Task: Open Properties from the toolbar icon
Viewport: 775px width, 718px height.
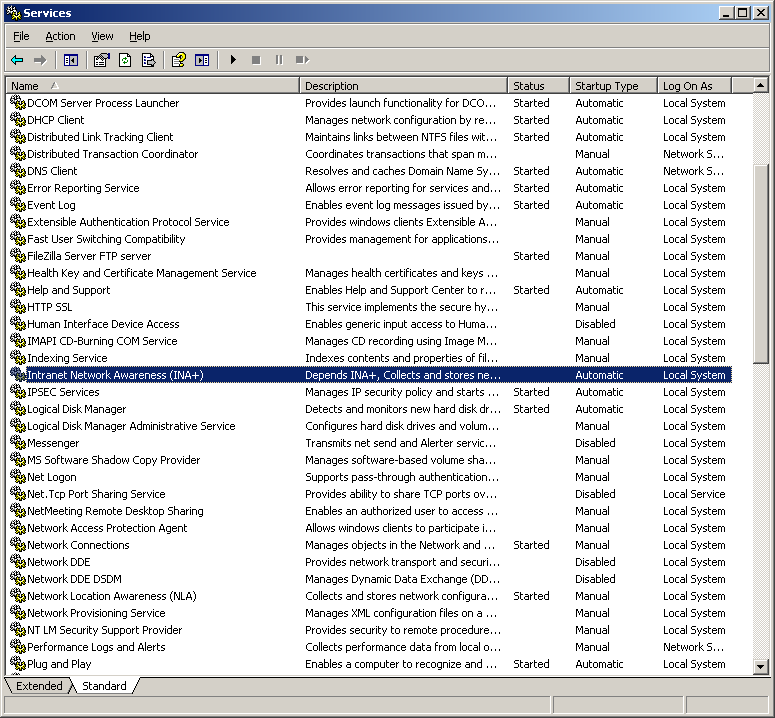Action: click(x=101, y=60)
